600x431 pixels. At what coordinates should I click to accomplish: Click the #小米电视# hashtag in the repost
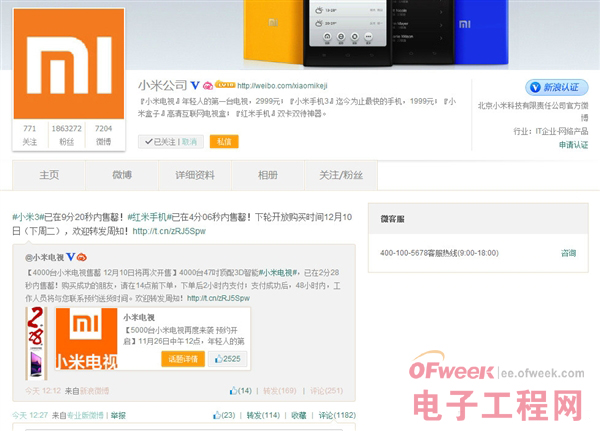279,273
